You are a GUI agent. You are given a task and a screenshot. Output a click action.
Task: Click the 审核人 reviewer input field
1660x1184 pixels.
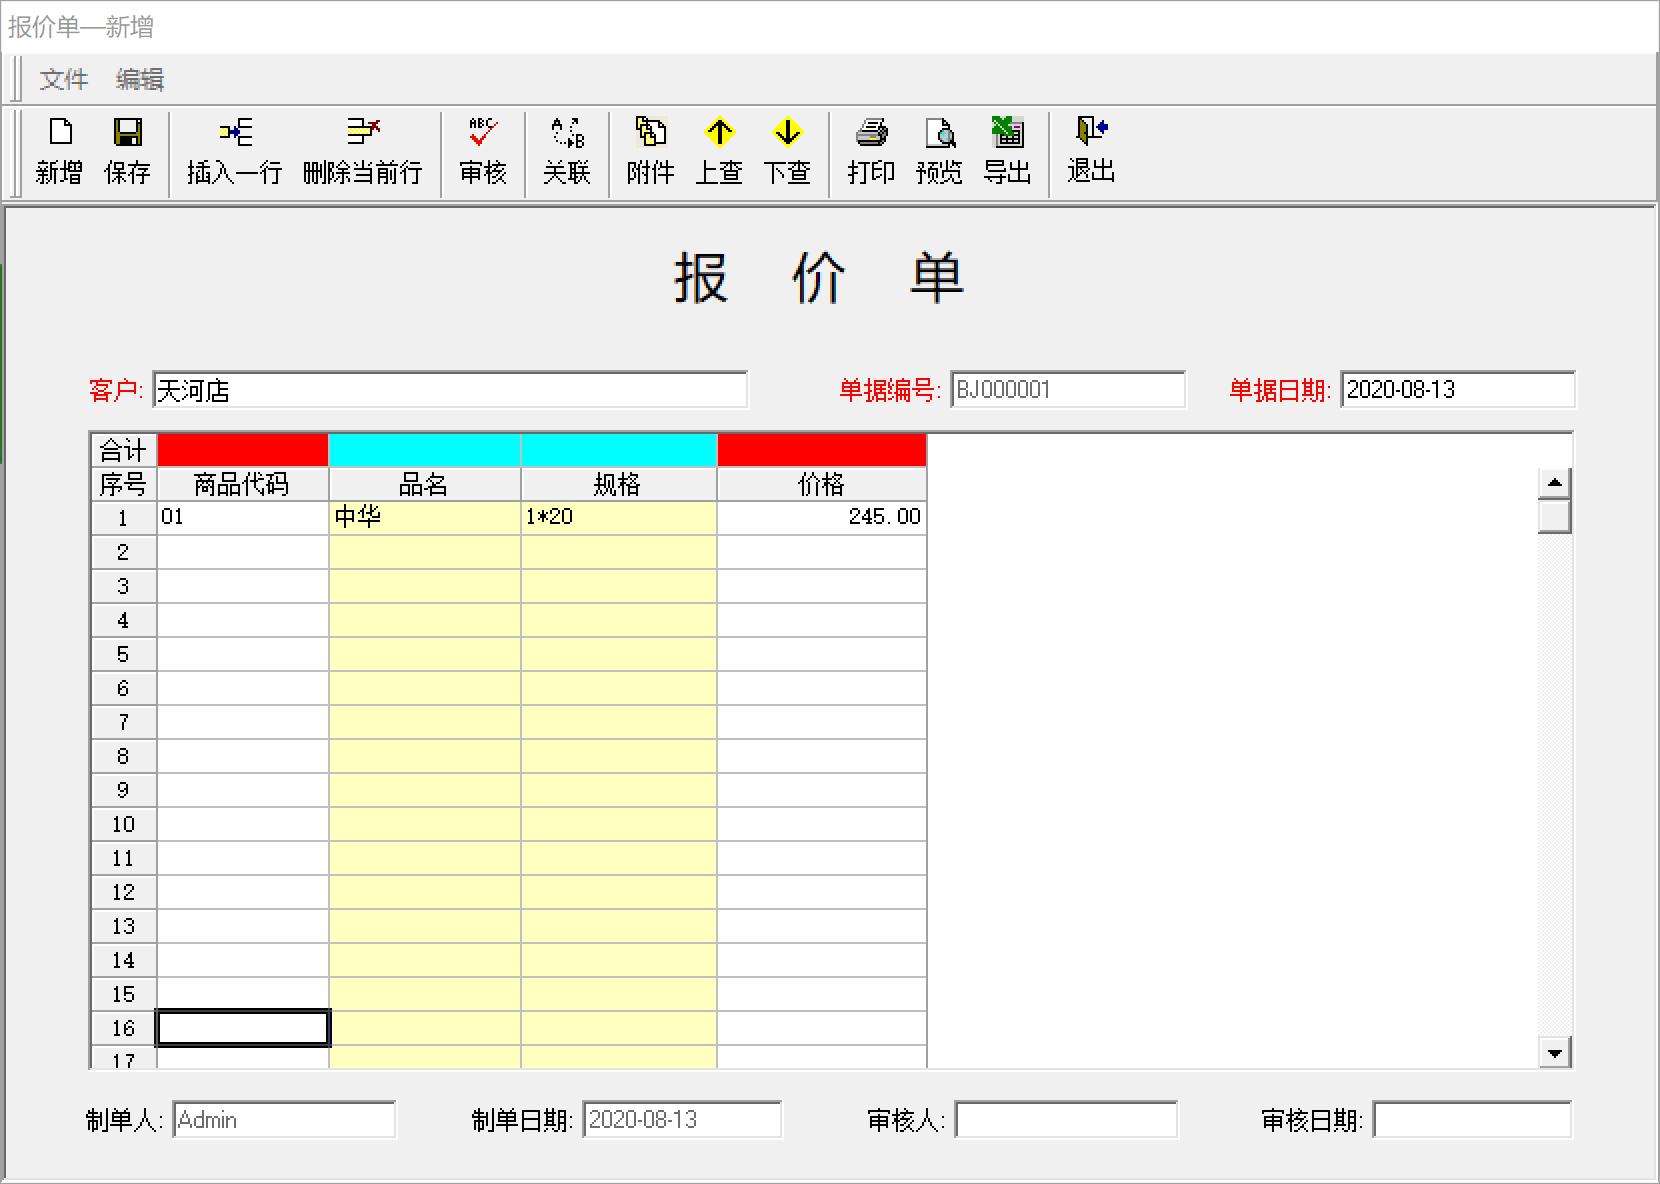[x=1066, y=1120]
